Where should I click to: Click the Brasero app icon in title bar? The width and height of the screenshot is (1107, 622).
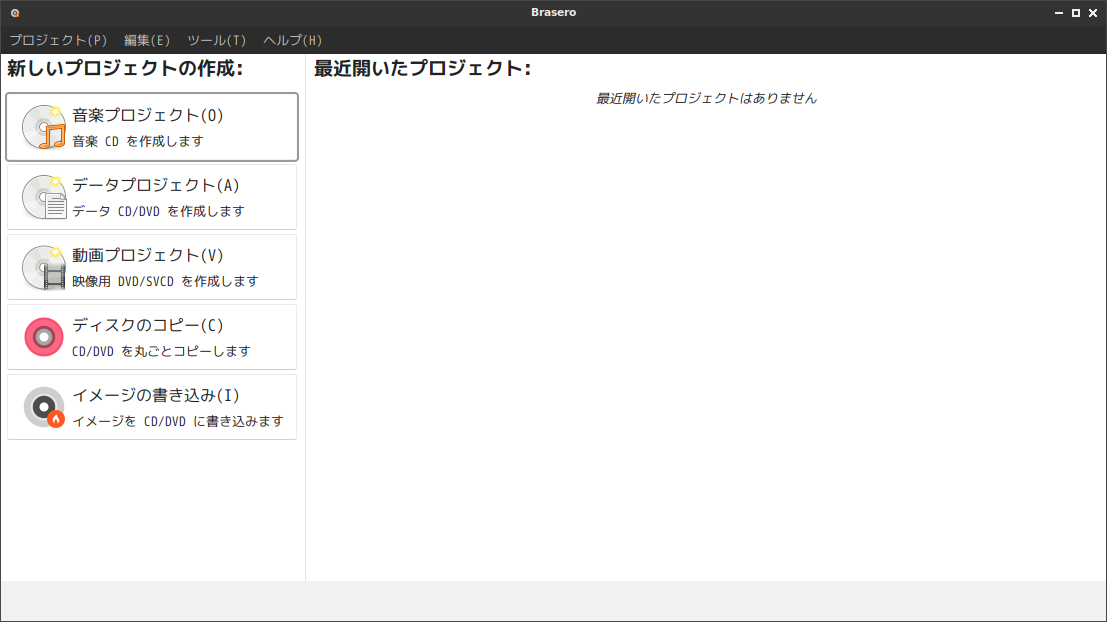[15, 13]
